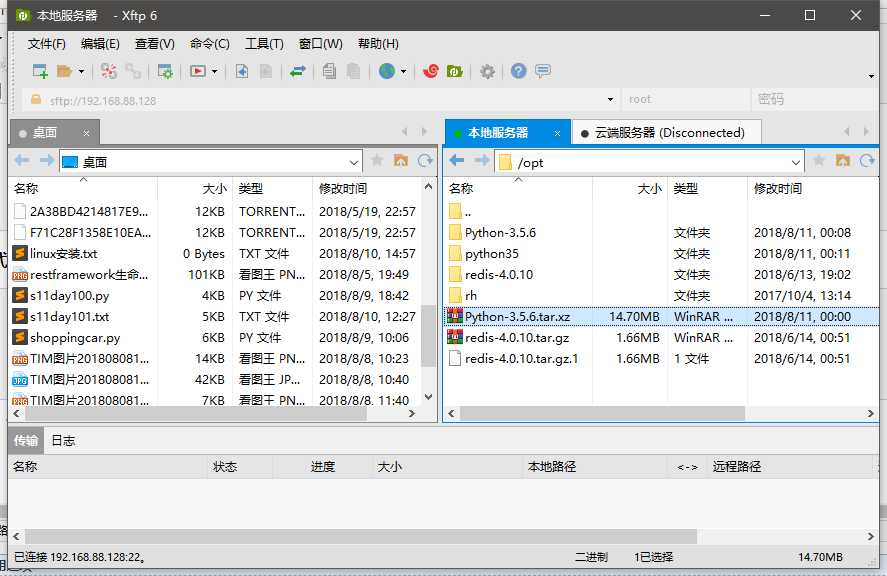887x576 pixels.
Task: Go back in the /opt pane
Action: pos(457,161)
